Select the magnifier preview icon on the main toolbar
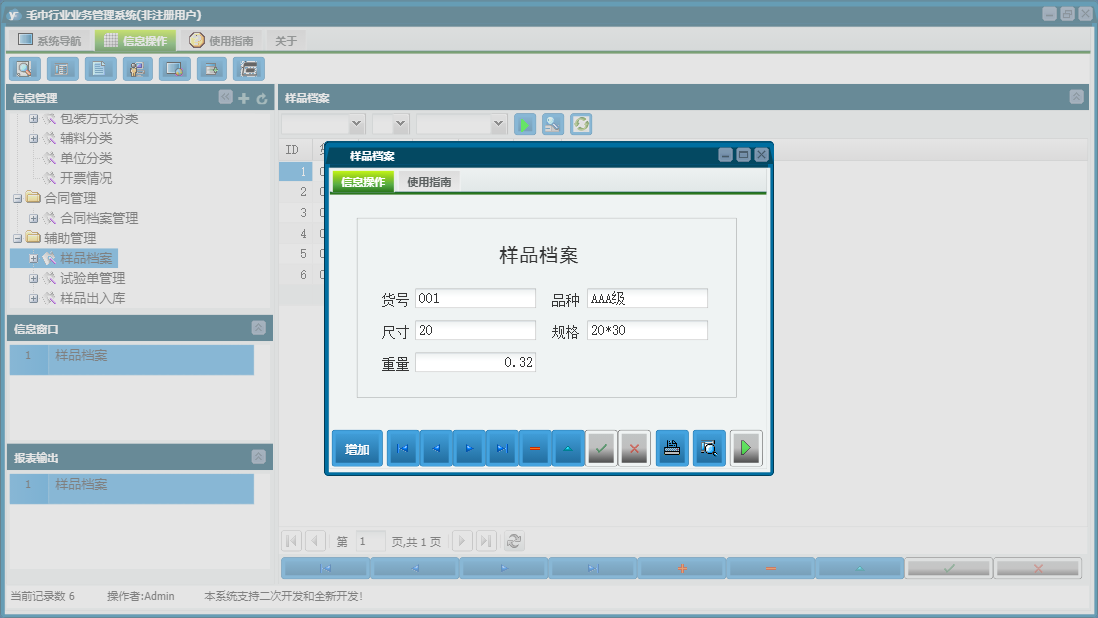Screen dimensions: 1098x618 pyautogui.click(x=24, y=68)
